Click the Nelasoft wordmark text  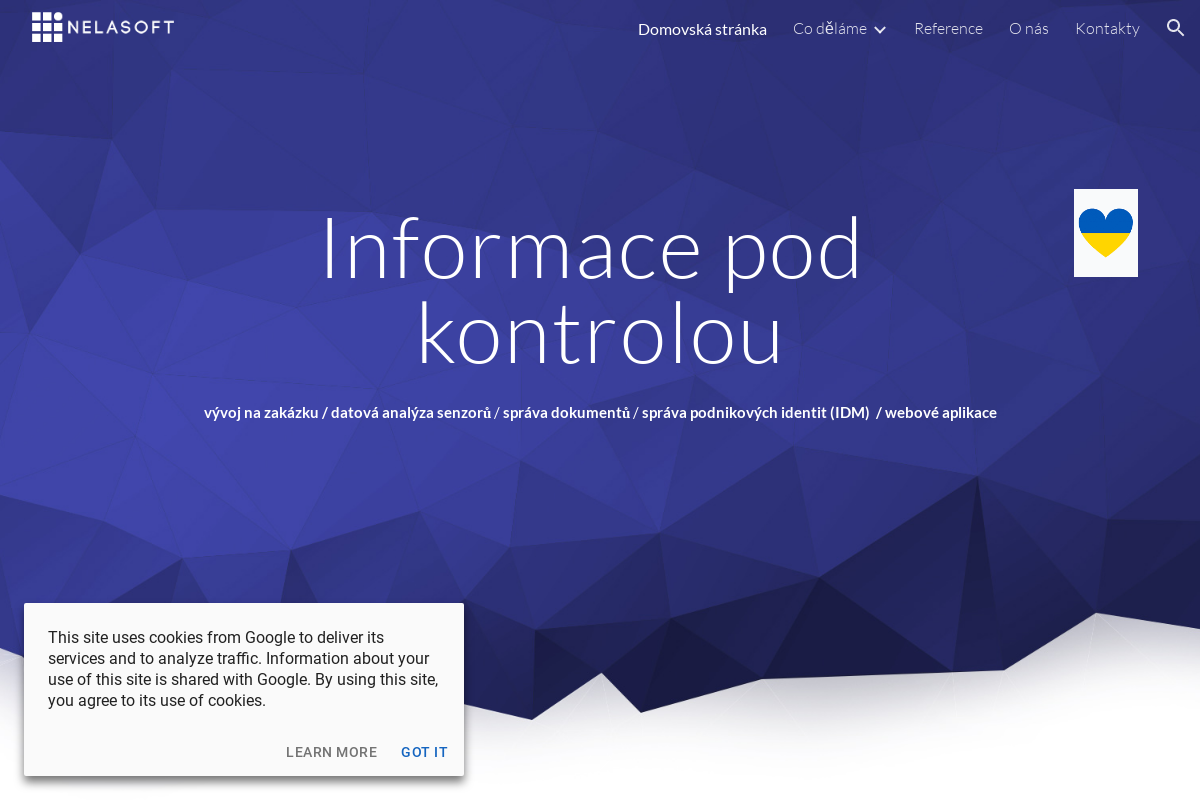pos(120,27)
